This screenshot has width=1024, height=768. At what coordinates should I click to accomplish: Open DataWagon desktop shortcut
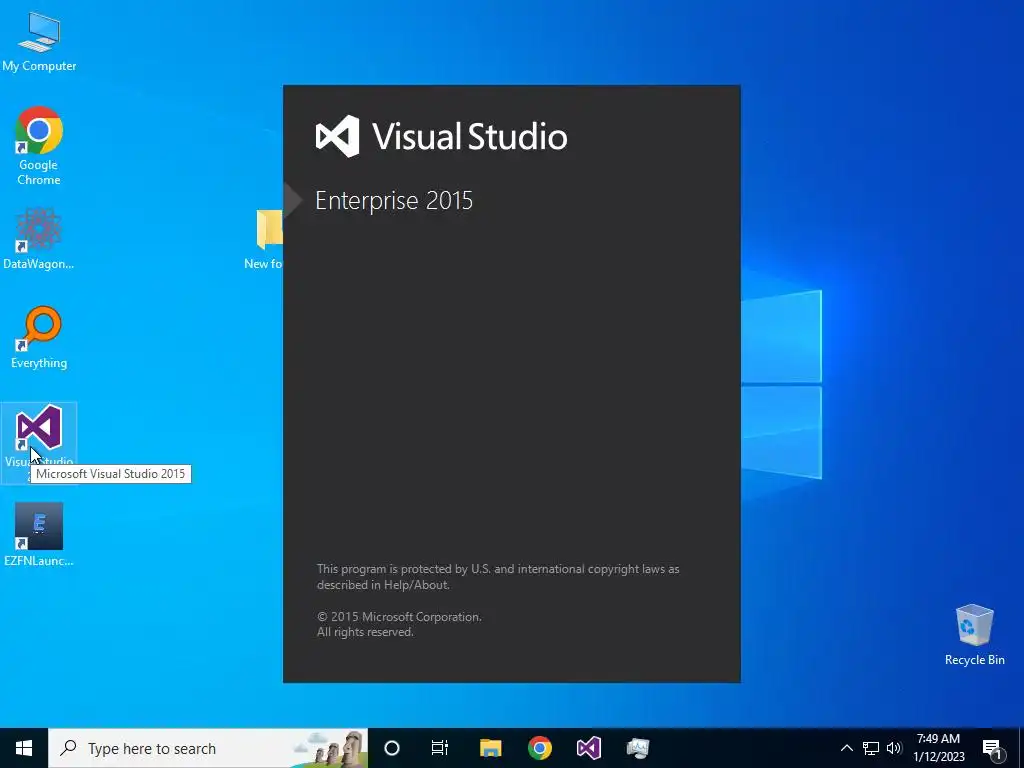(x=39, y=238)
